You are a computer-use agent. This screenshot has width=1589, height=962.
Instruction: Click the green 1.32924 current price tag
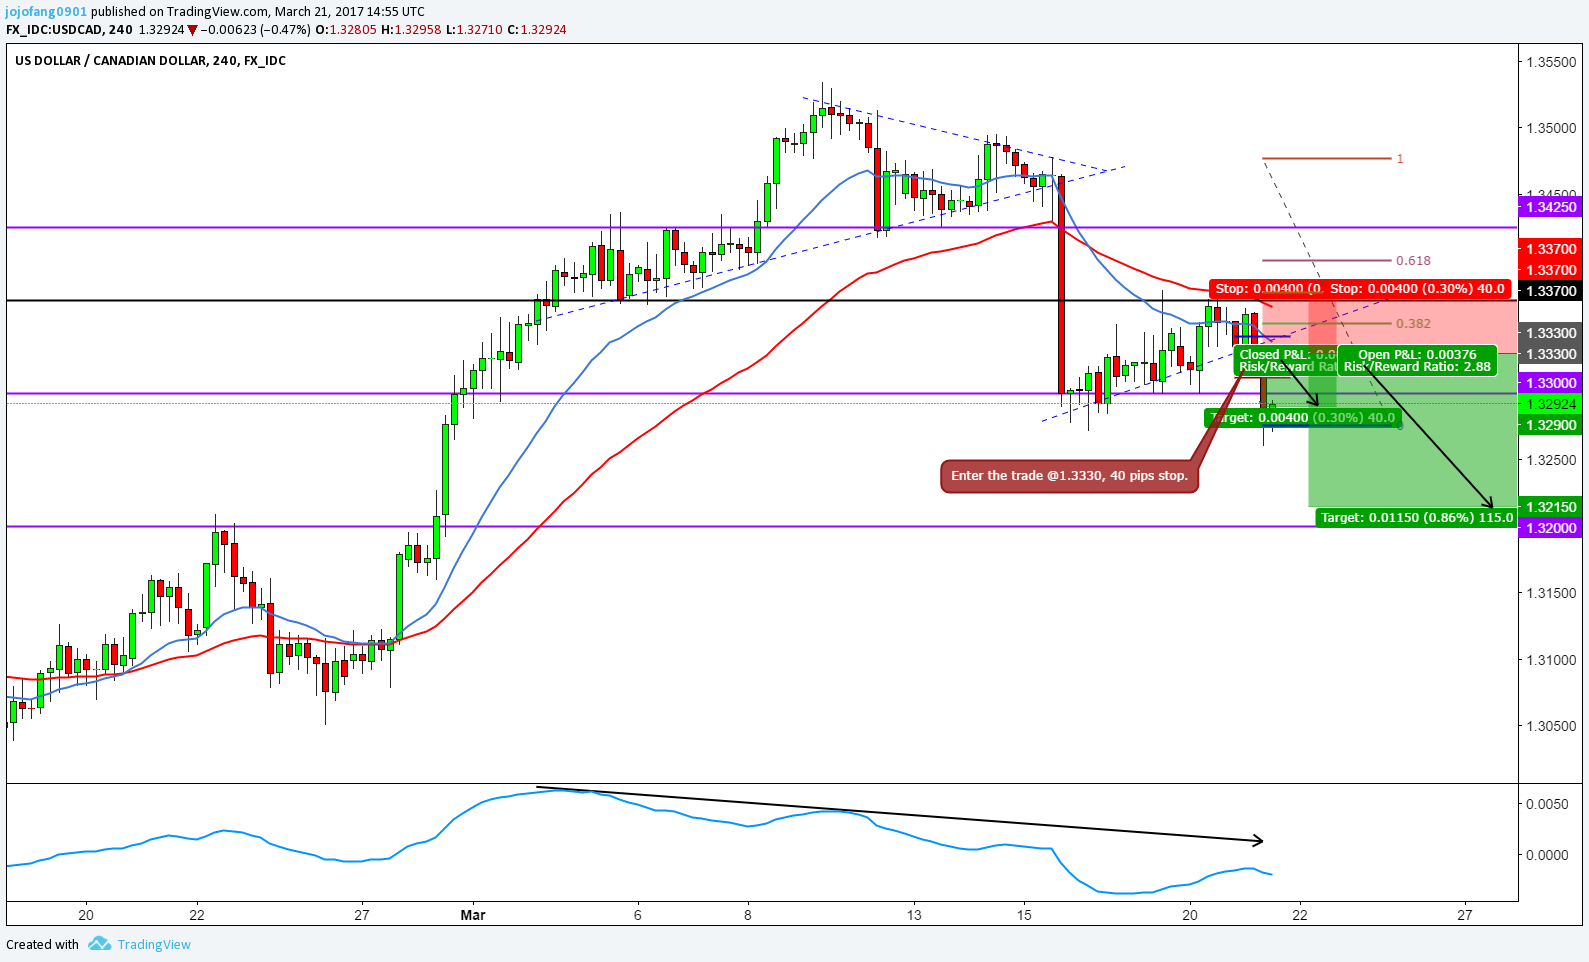pos(1550,404)
